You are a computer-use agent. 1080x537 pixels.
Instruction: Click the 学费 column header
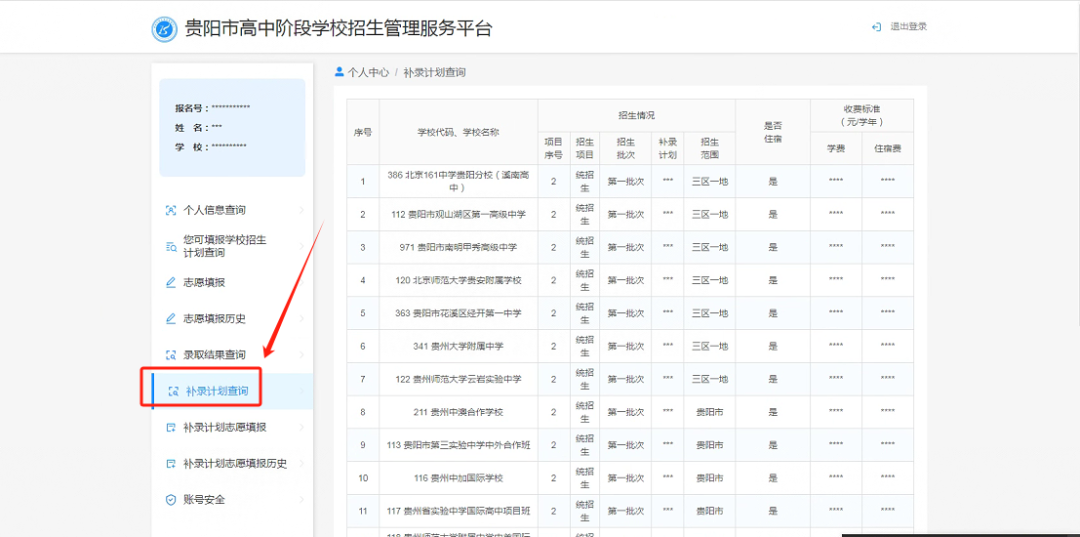coord(836,148)
